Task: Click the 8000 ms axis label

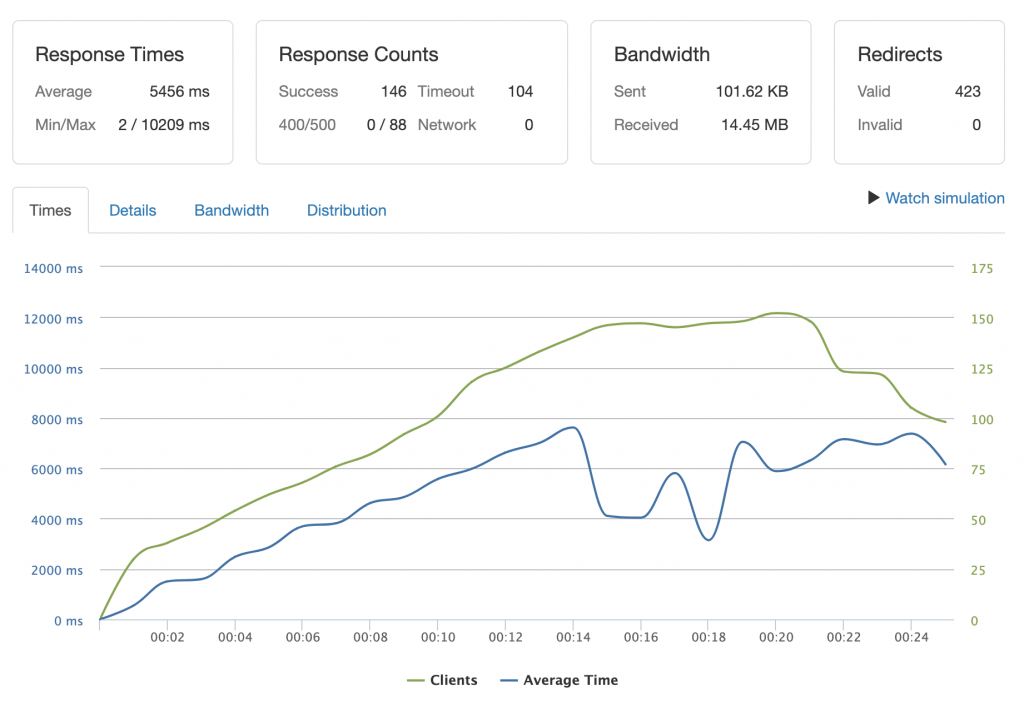Action: tap(57, 419)
